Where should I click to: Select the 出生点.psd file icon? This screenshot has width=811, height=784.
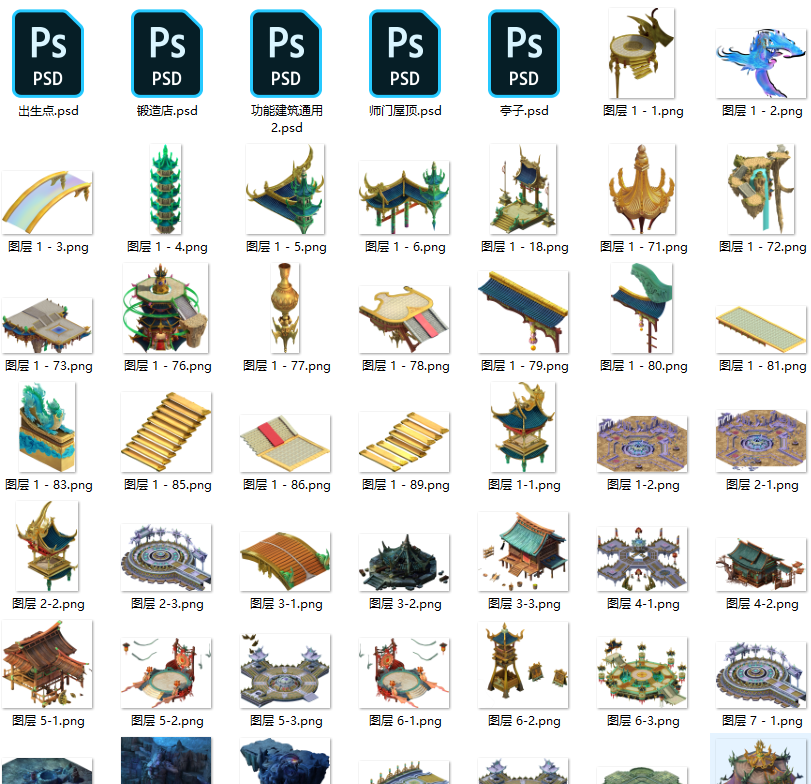pyautogui.click(x=48, y=54)
